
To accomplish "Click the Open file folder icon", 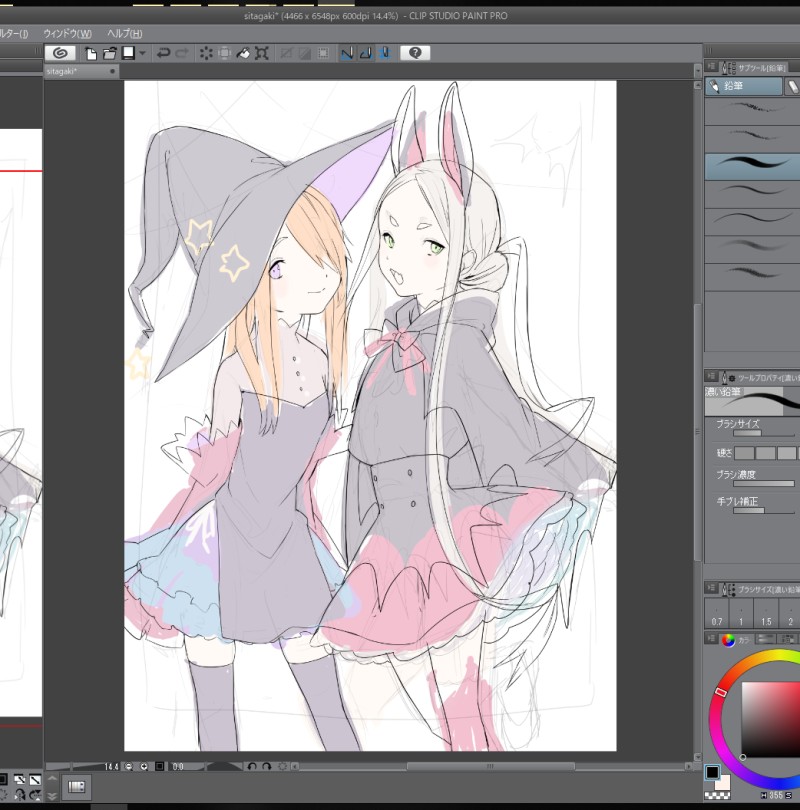I will [x=110, y=52].
